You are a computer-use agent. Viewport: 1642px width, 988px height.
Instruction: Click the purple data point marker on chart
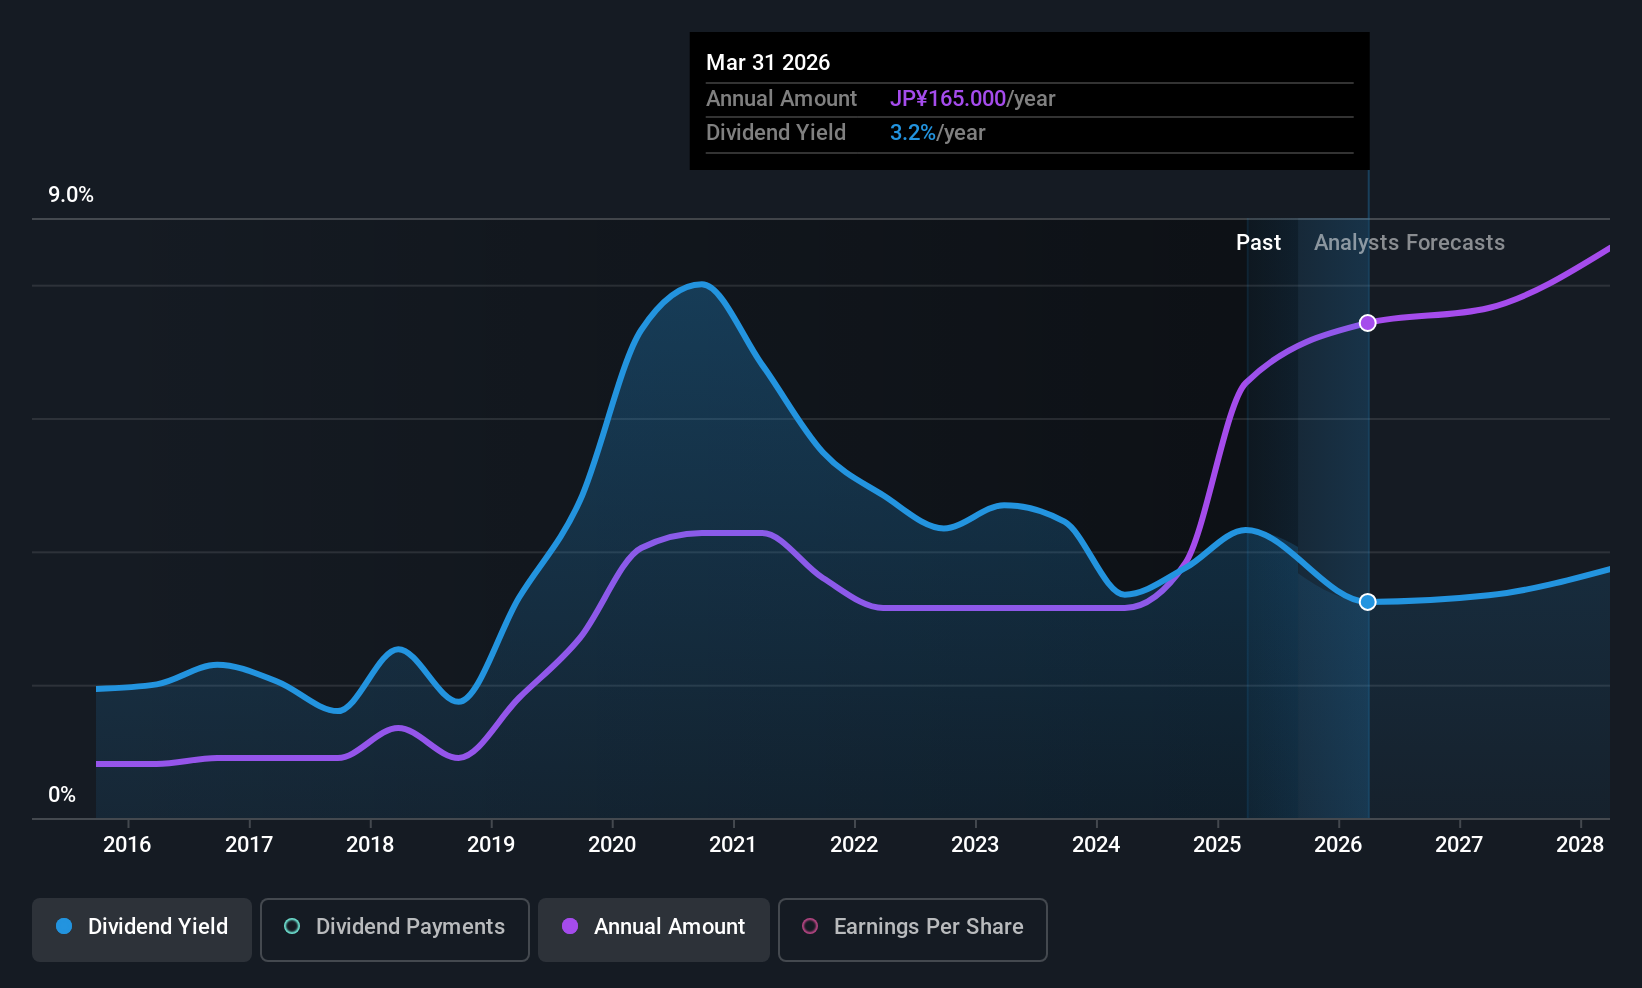[1368, 323]
